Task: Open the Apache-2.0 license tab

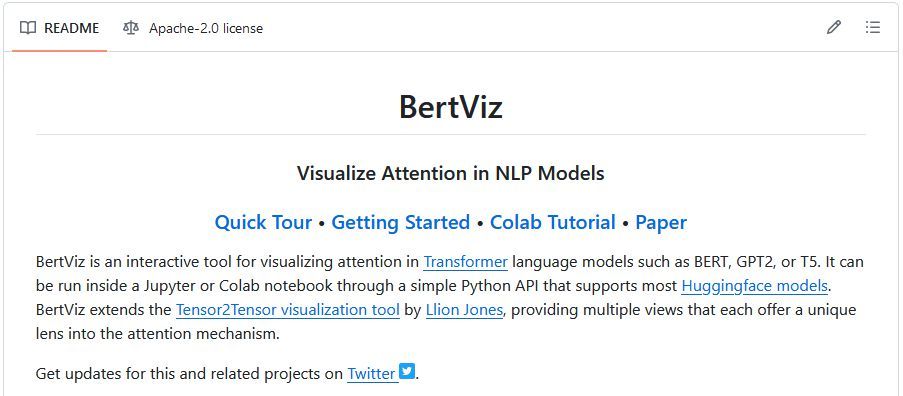Action: [x=193, y=28]
